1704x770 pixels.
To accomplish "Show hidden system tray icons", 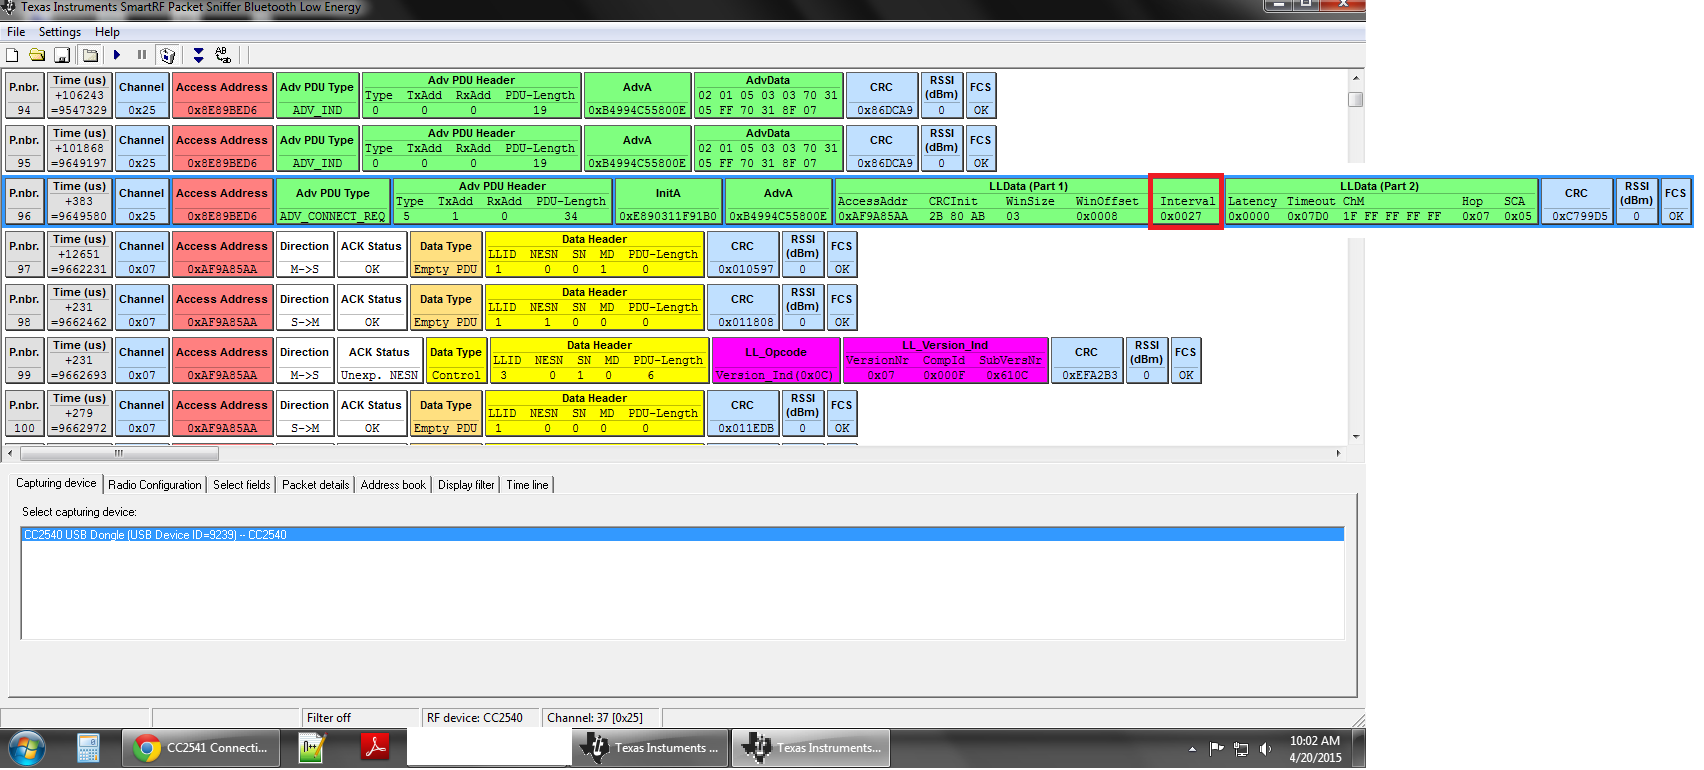I will click(x=1192, y=749).
